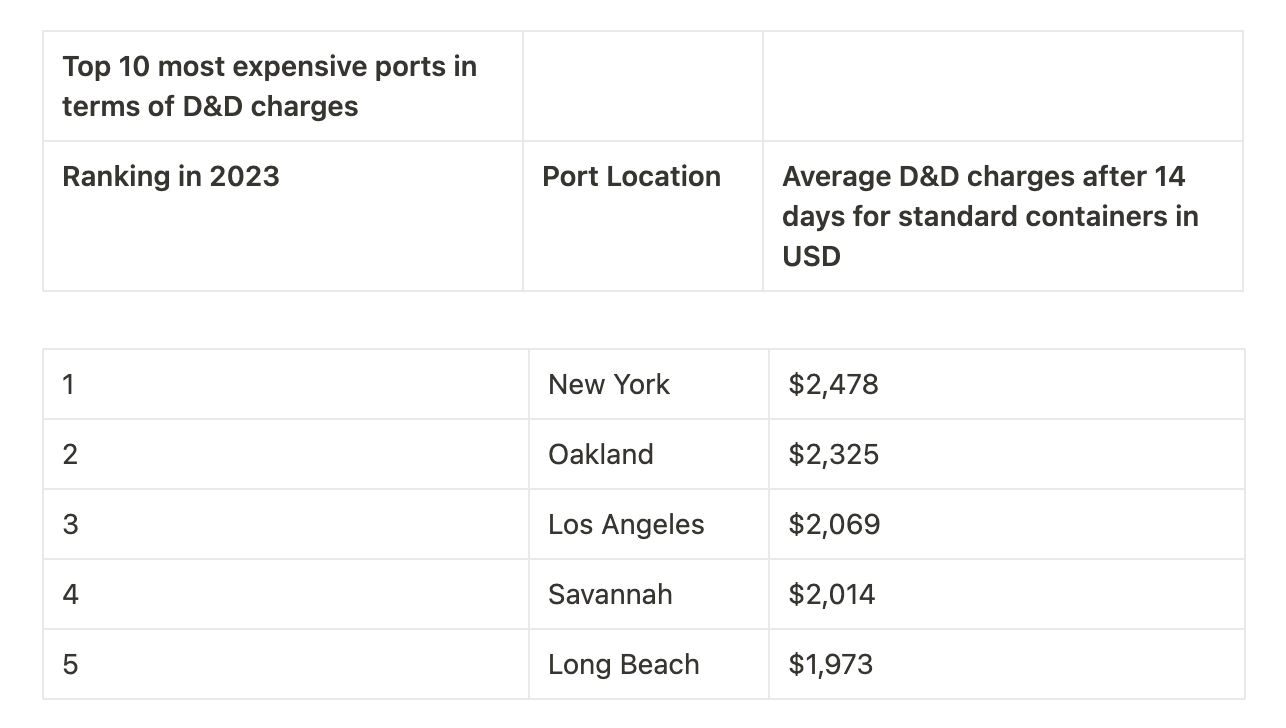1286x728 pixels.
Task: Click the "Port Location" column header
Action: [631, 177]
